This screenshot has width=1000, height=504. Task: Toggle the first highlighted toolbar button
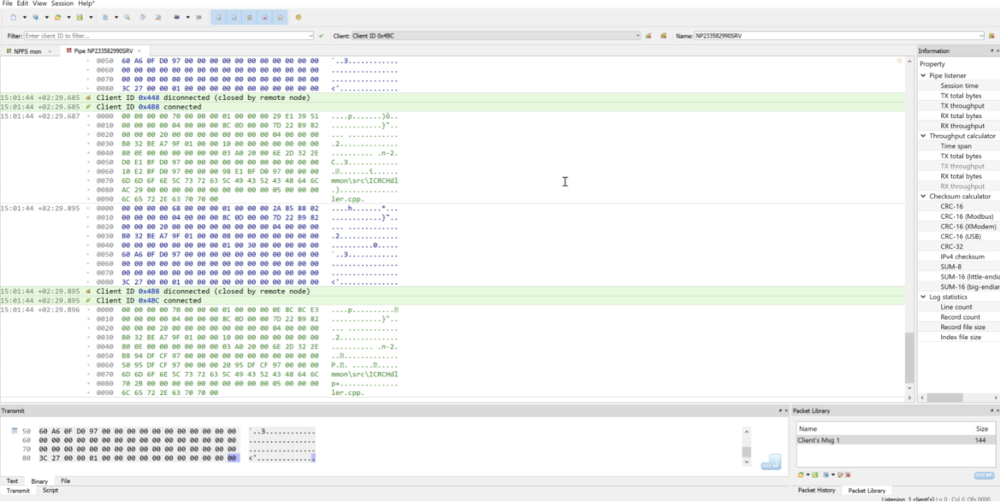click(x=219, y=17)
